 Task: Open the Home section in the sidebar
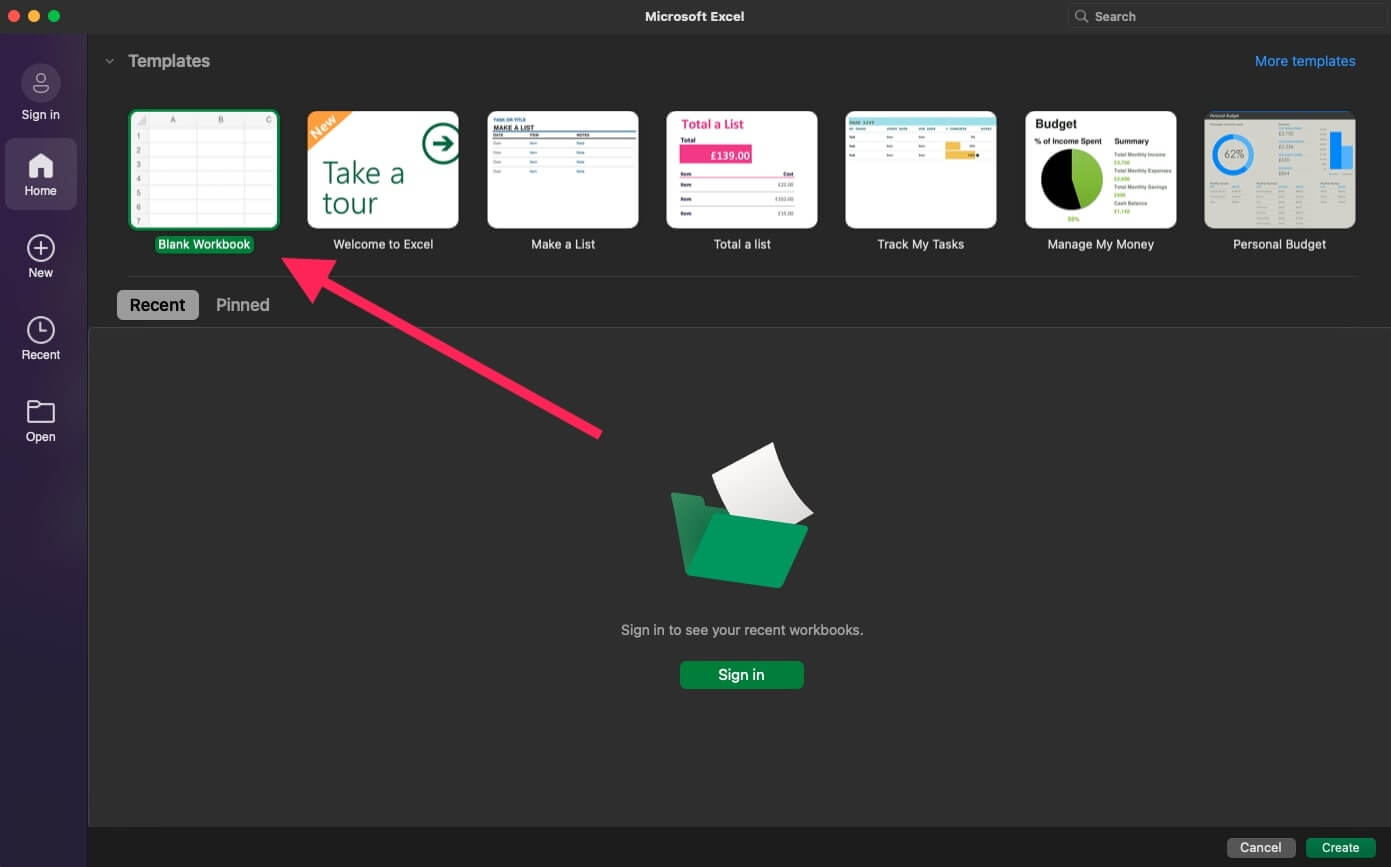pos(40,173)
